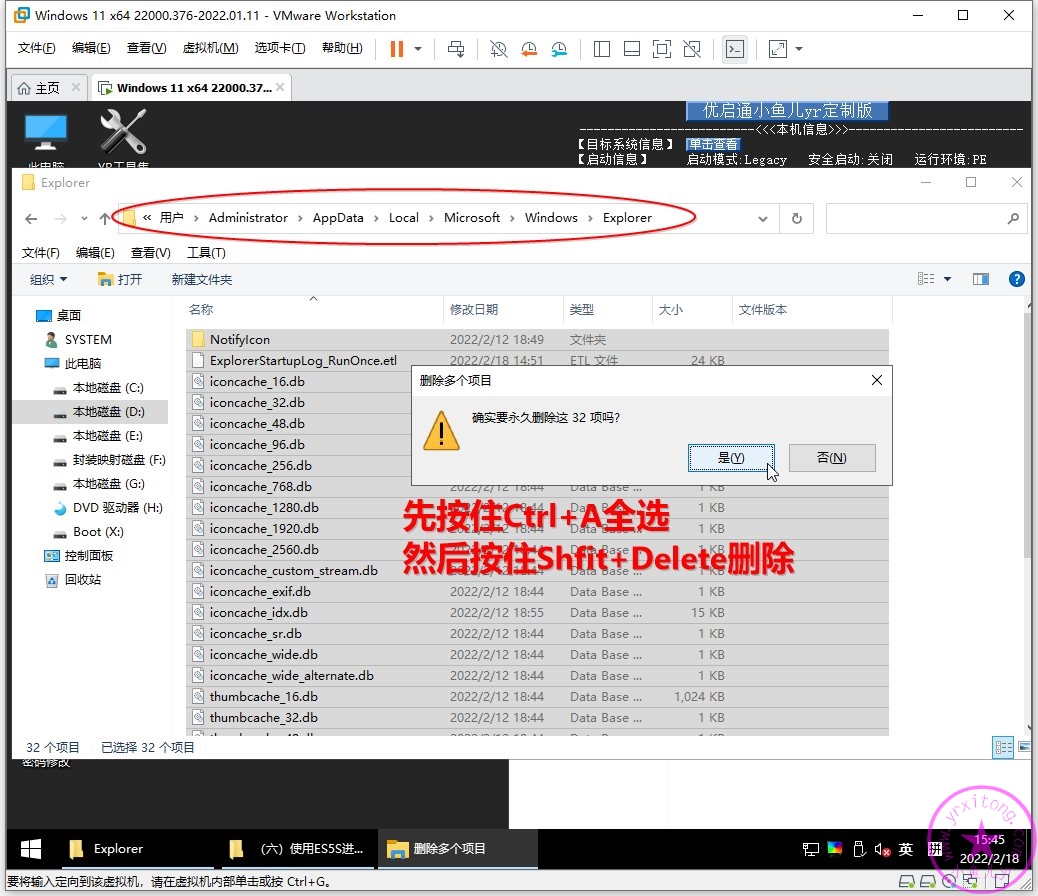Enter VMware full screen mode
Screen dimensions: 1038x896
click(x=661, y=49)
